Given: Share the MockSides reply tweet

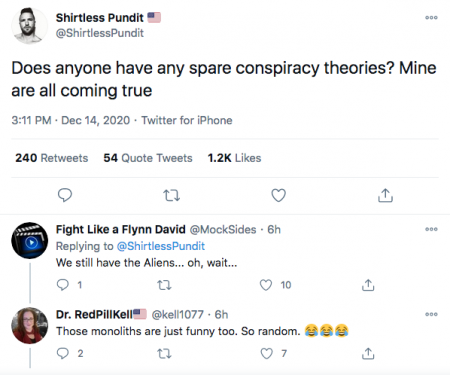Looking at the screenshot, I should (368, 285).
